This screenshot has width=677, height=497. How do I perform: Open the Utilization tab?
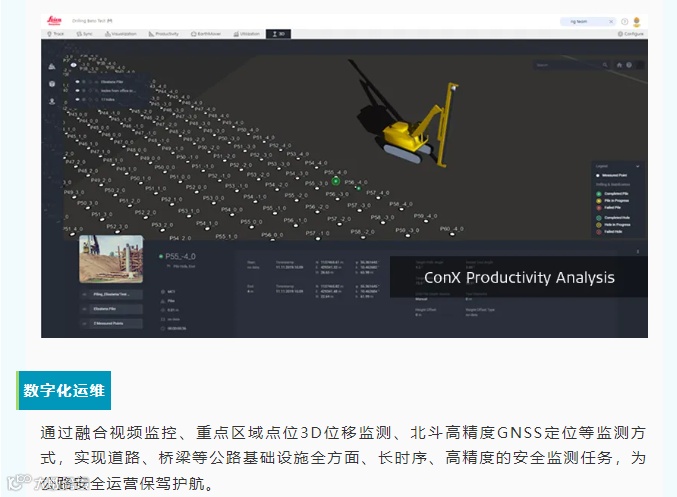(x=247, y=34)
